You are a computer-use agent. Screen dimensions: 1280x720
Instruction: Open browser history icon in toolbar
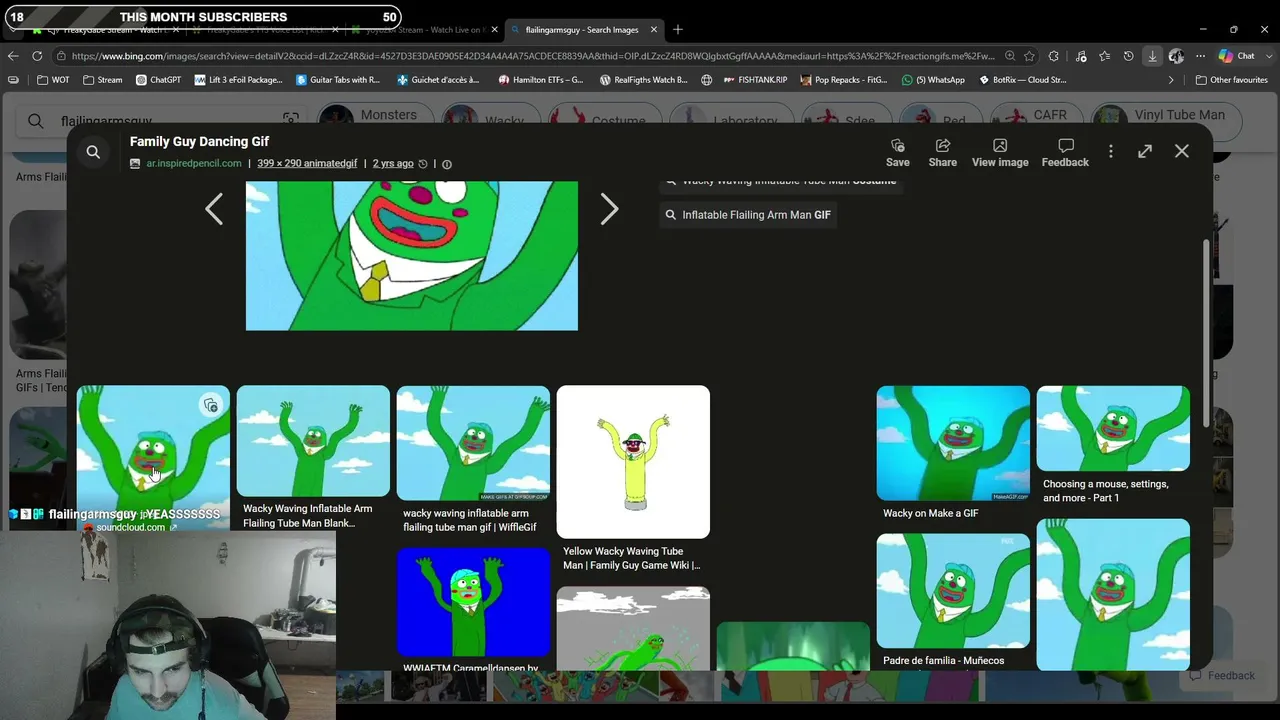pos(1128,56)
